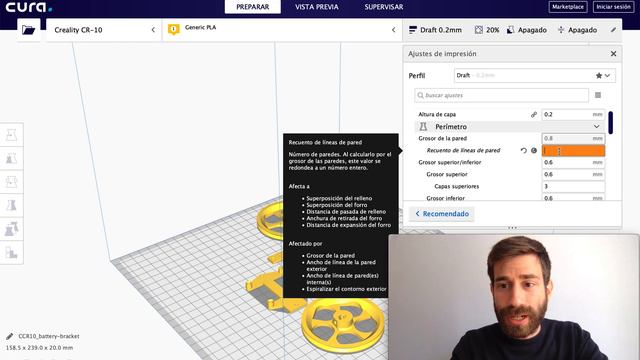Click the pencil icon beside CCR10_battery-bracket
This screenshot has height=360, width=640.
[9, 336]
